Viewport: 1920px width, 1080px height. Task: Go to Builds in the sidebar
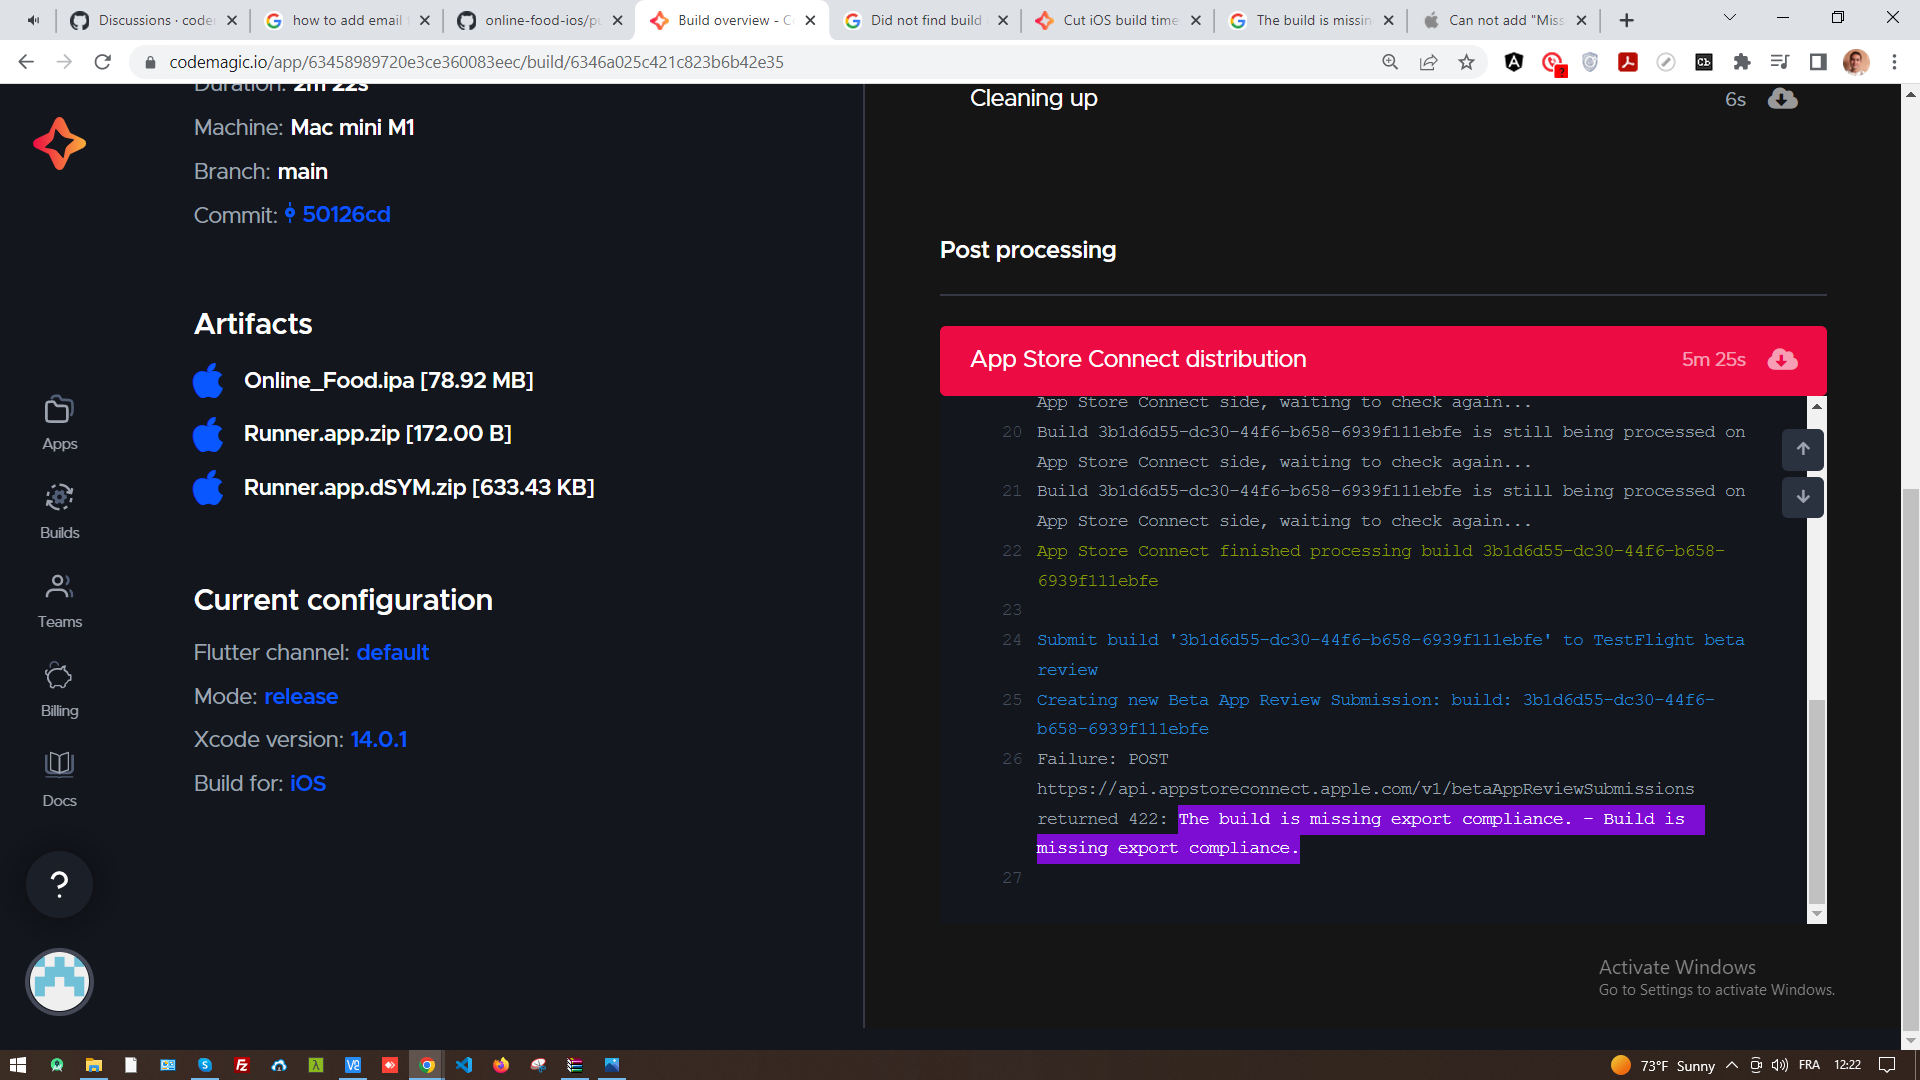click(x=59, y=512)
